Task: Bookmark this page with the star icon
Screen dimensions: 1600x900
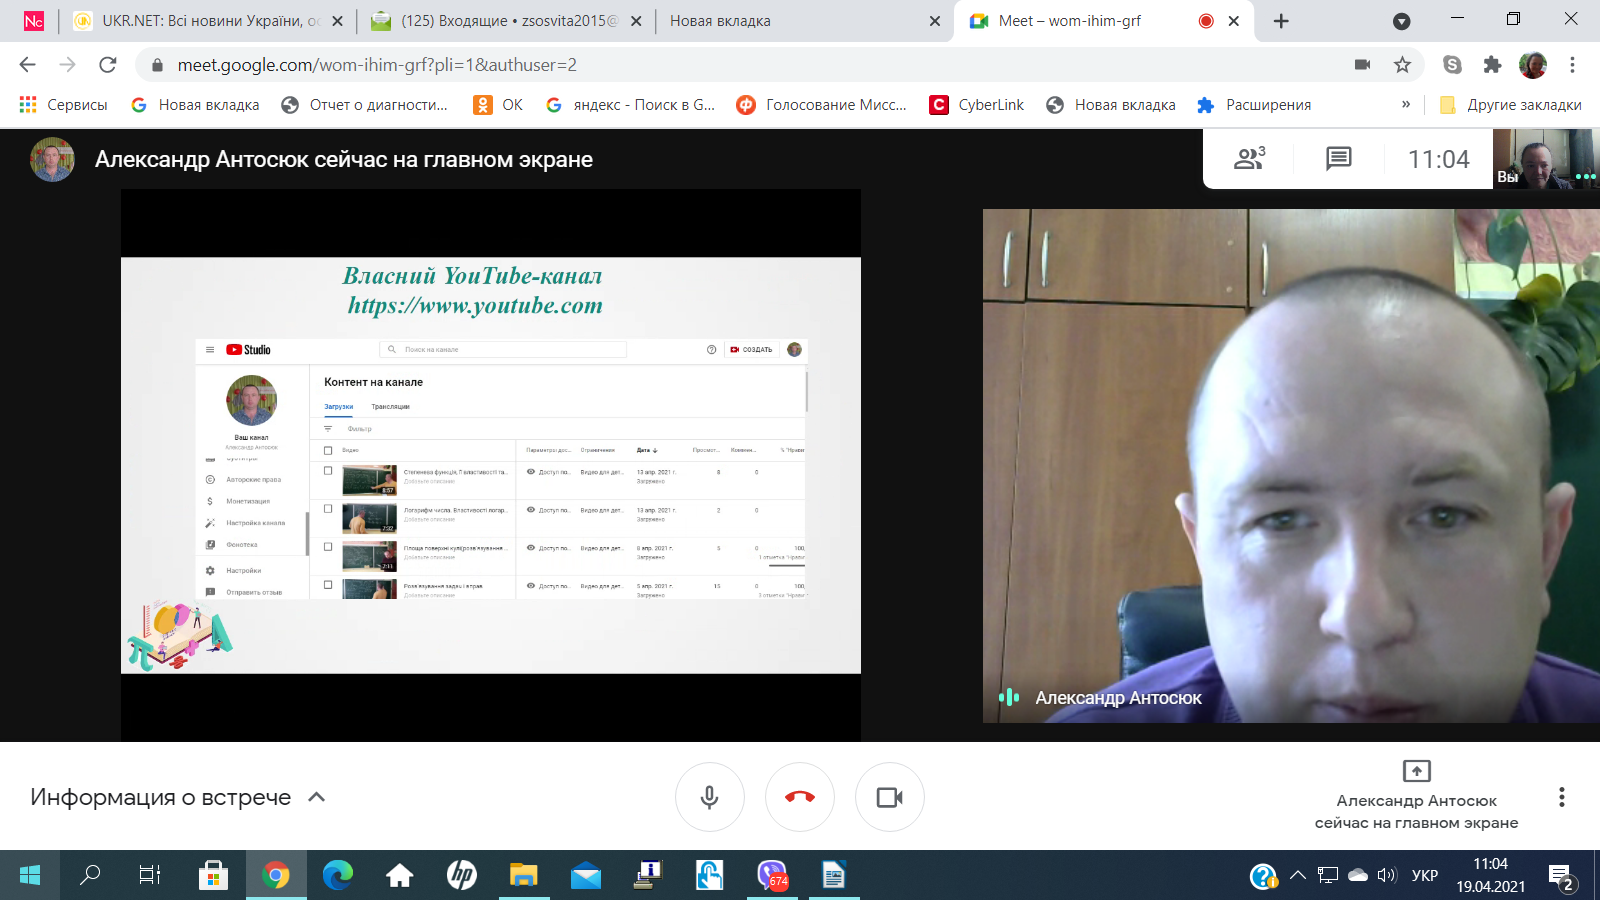Action: tap(1402, 65)
